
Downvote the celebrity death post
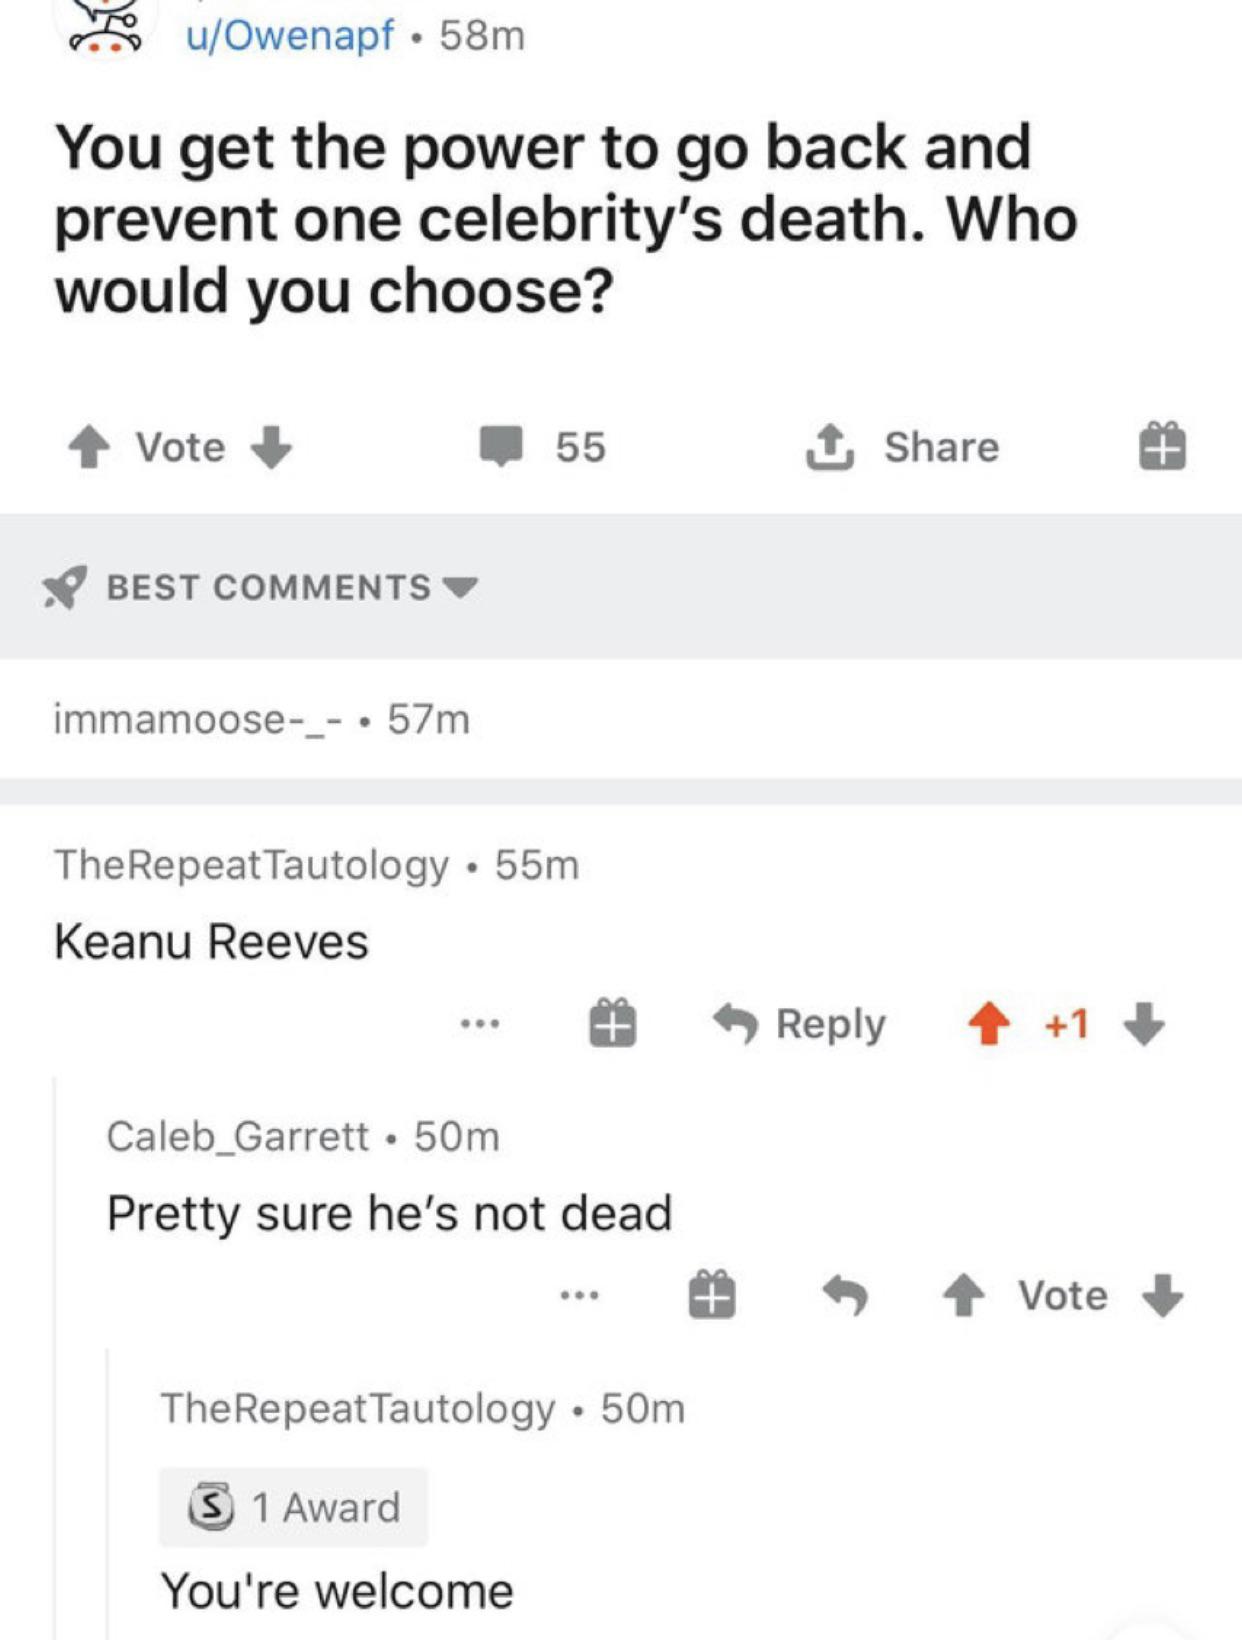[271, 447]
